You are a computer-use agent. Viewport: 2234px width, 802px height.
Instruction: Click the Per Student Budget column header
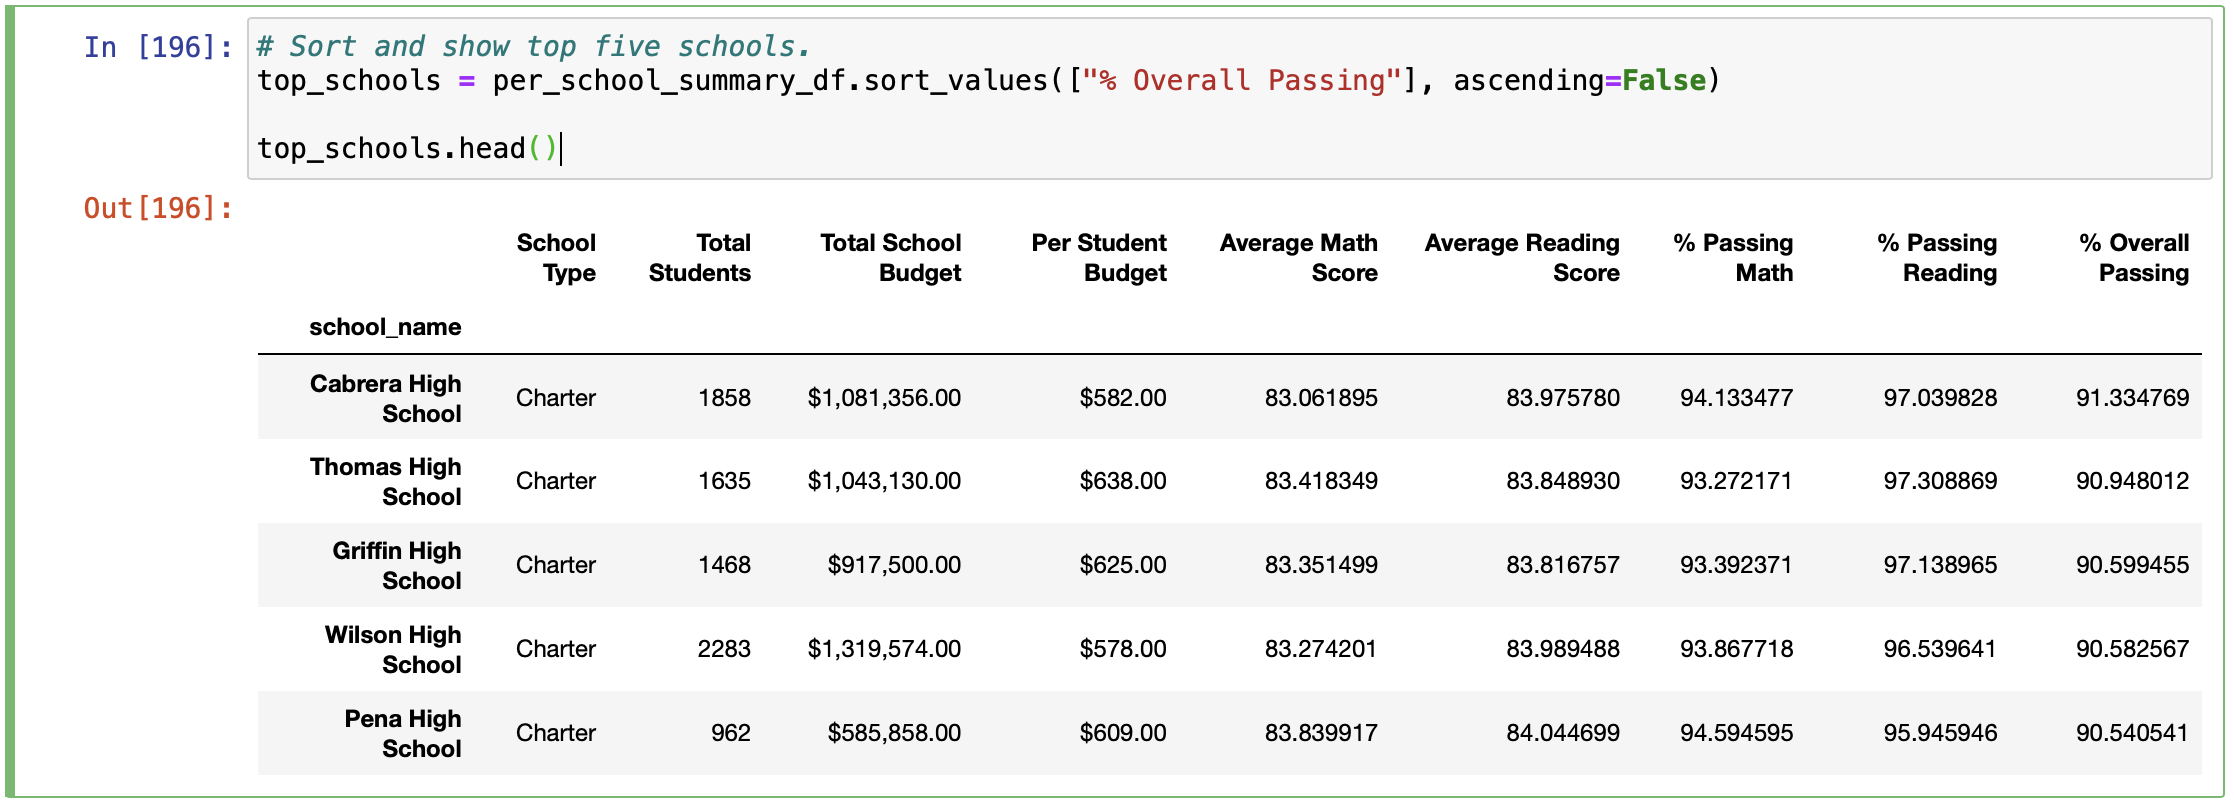coord(1099,258)
